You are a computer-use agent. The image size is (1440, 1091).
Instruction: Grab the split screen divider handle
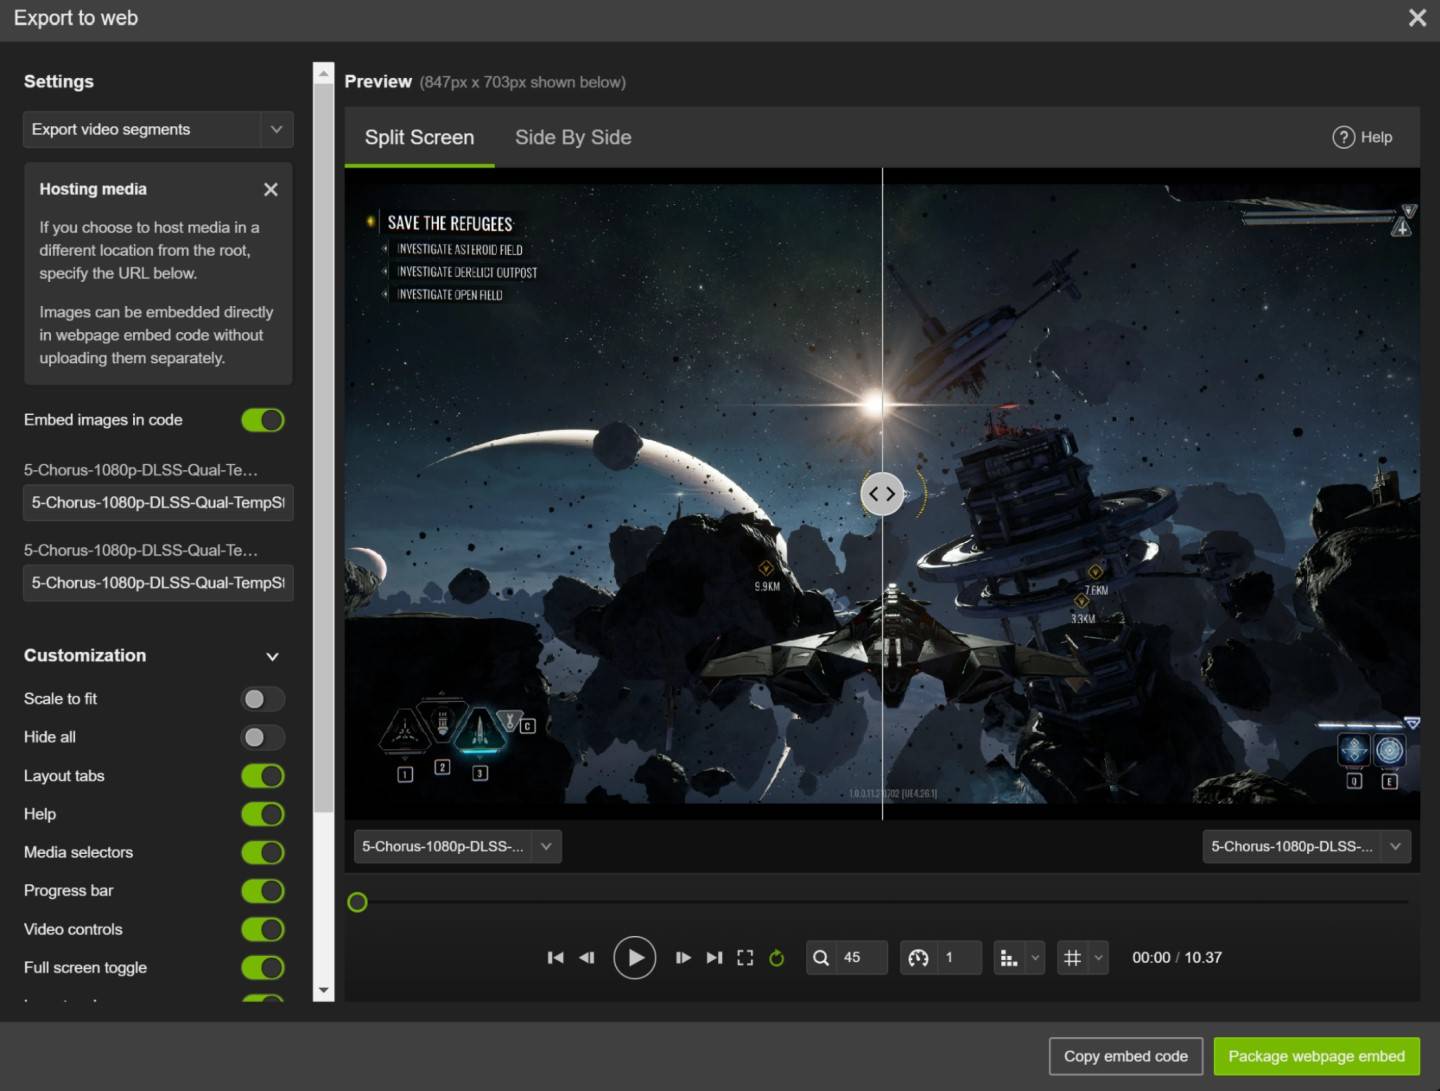(x=882, y=494)
